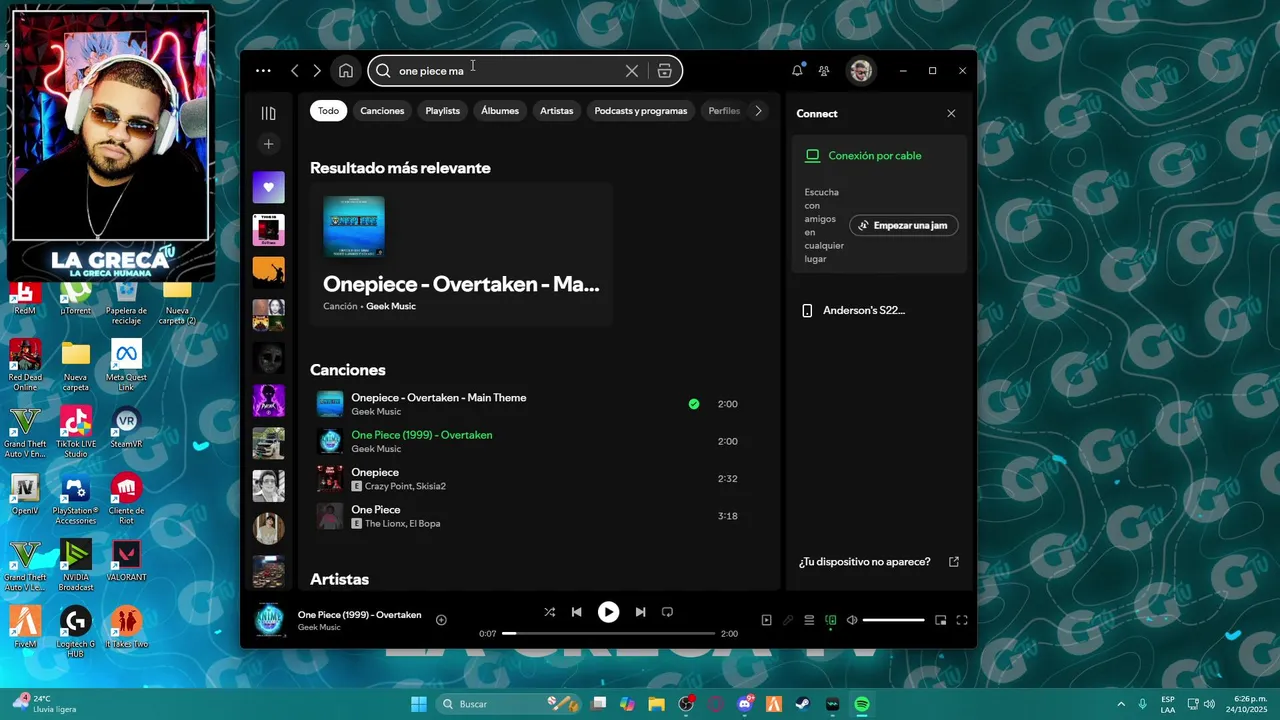Click Empezar una jam button
1280x720 pixels.
tap(904, 225)
